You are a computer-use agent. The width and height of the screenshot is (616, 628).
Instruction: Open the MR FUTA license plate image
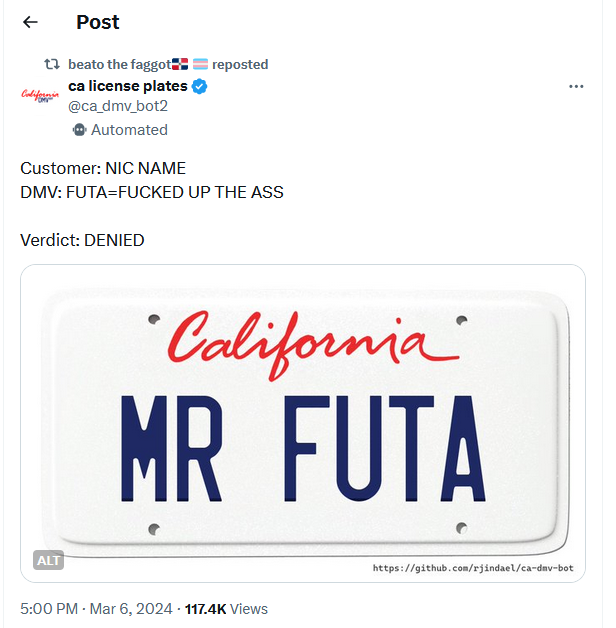(x=303, y=420)
